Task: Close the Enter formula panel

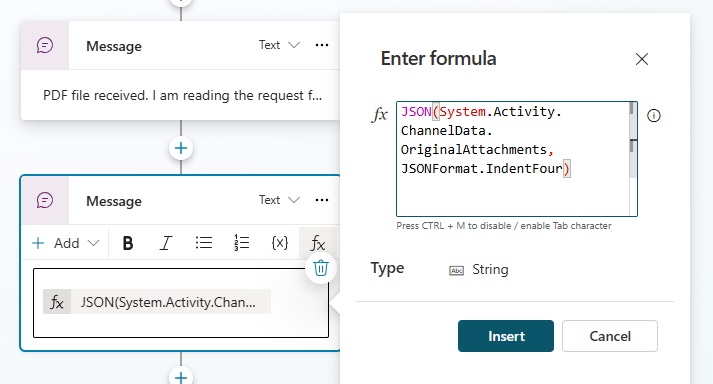Action: [642, 59]
